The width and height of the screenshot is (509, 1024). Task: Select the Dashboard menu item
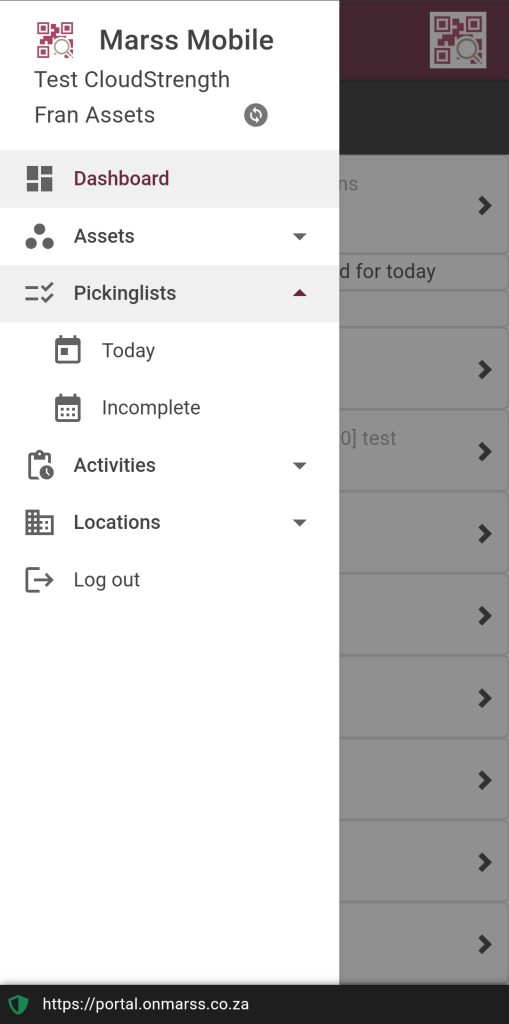(x=169, y=179)
